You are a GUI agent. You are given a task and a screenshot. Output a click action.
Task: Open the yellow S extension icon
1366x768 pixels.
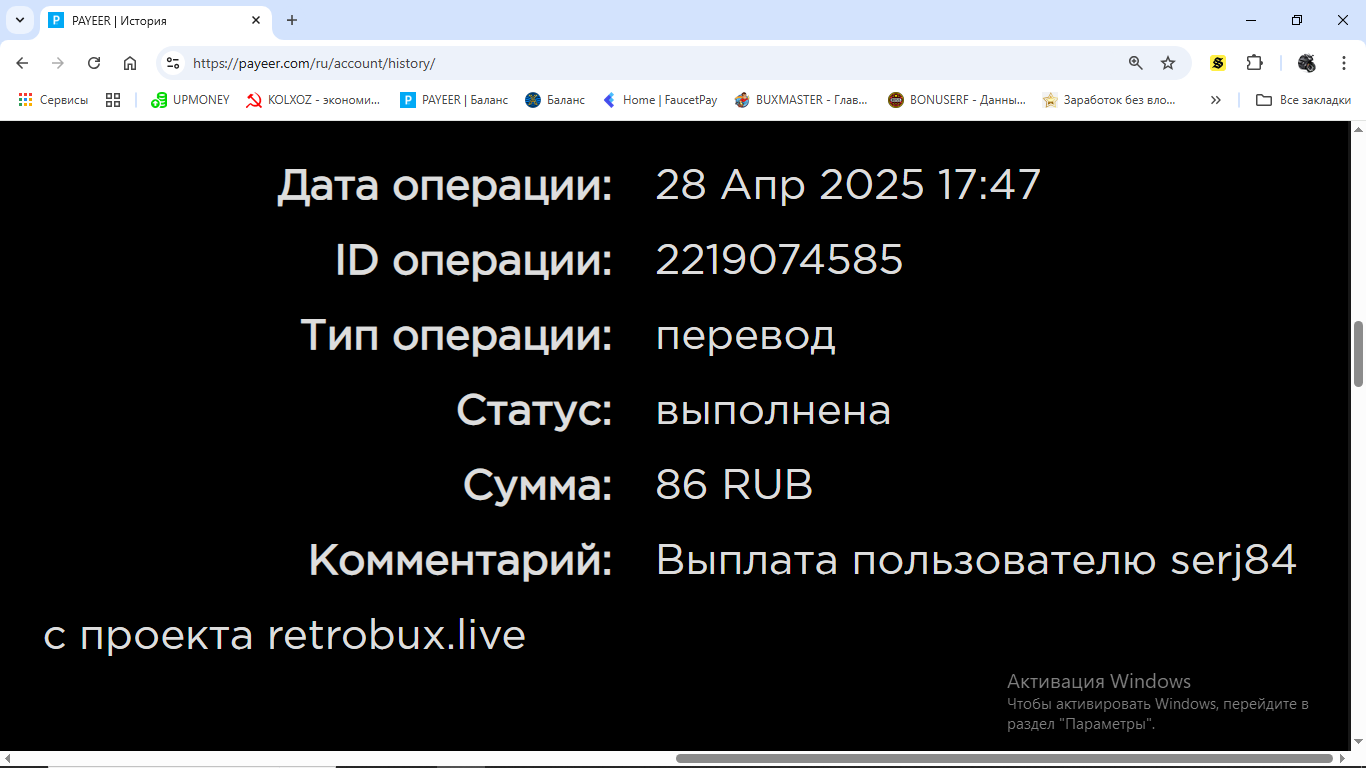click(x=1217, y=63)
